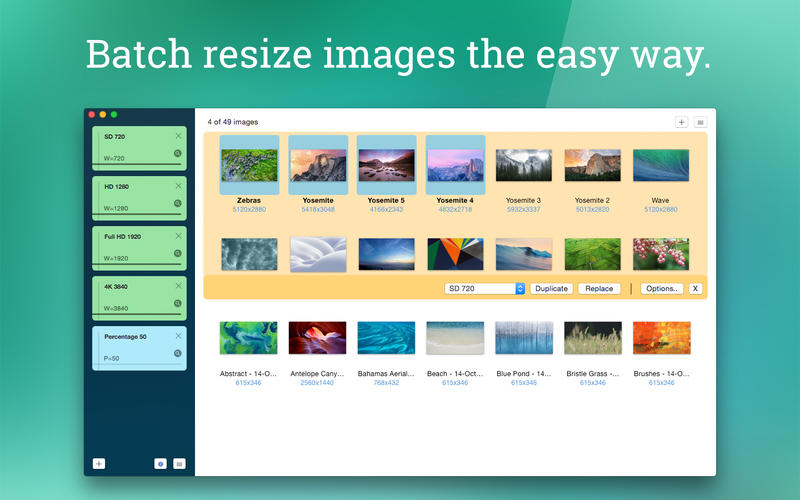The height and width of the screenshot is (500, 800).
Task: Open the info button in the sidebar footer
Action: pos(160,463)
